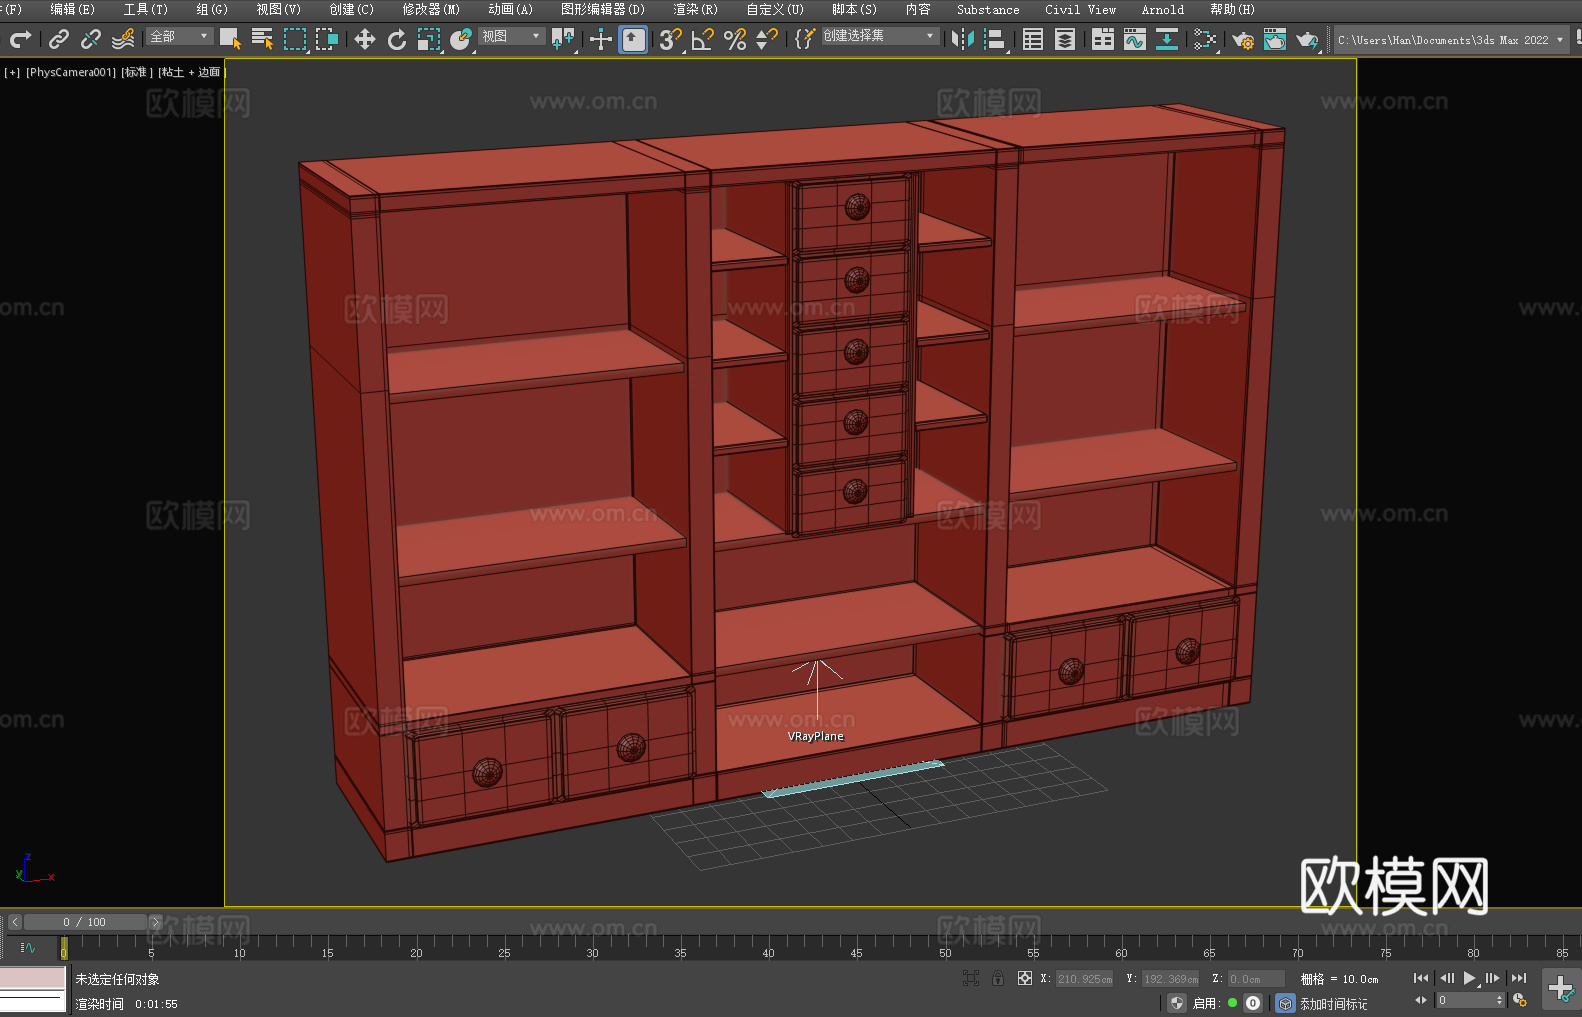Click Render Production teapot icon
This screenshot has width=1582, height=1017.
point(1307,39)
